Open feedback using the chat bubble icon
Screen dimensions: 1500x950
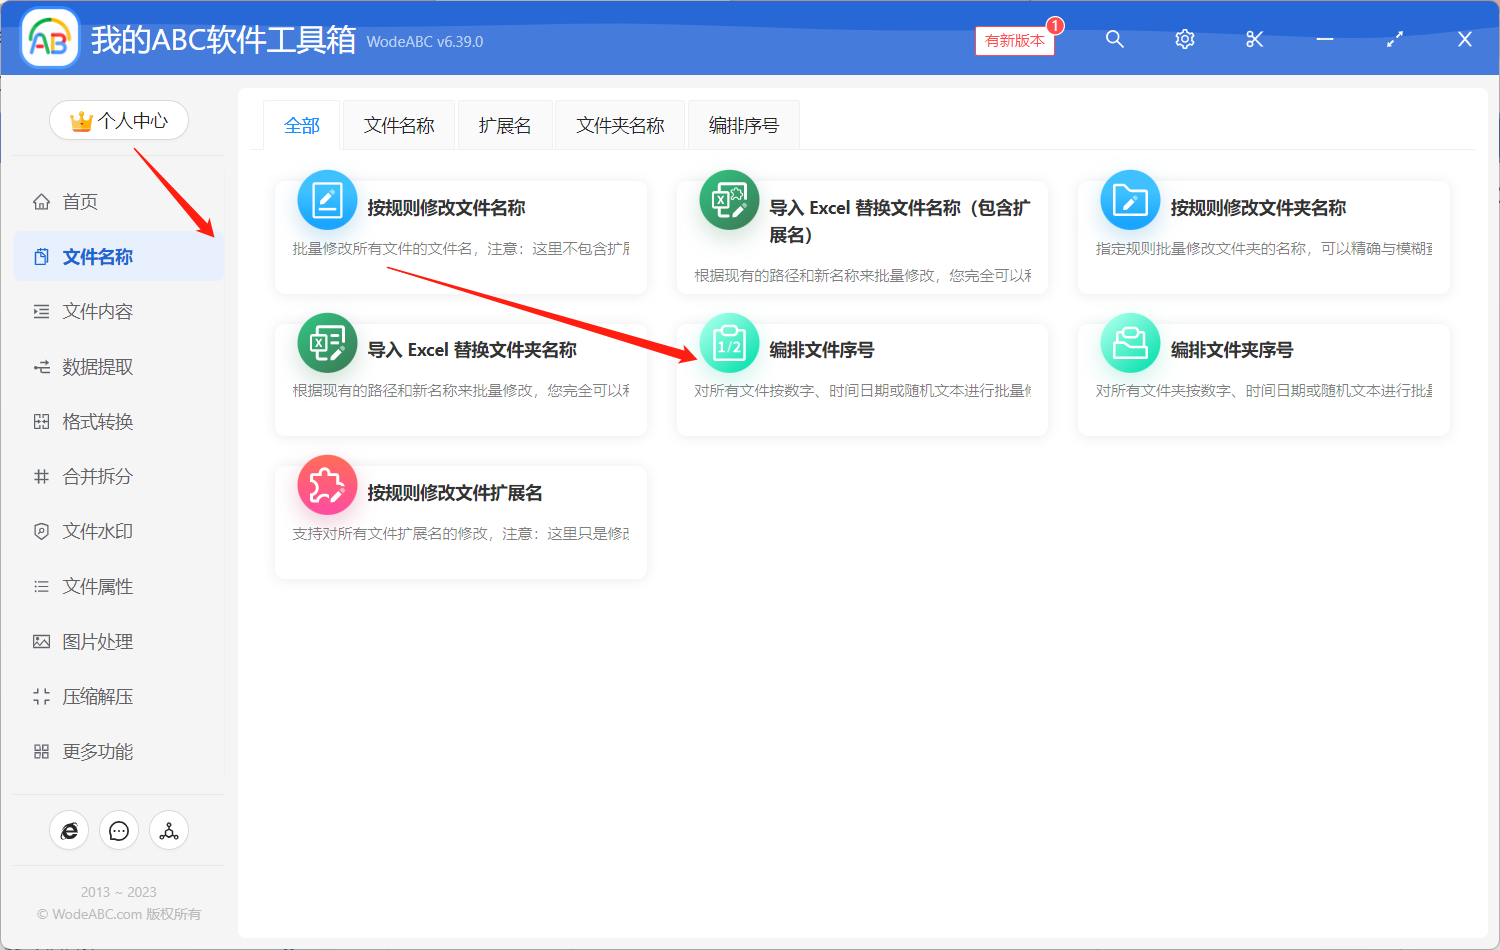[x=119, y=830]
